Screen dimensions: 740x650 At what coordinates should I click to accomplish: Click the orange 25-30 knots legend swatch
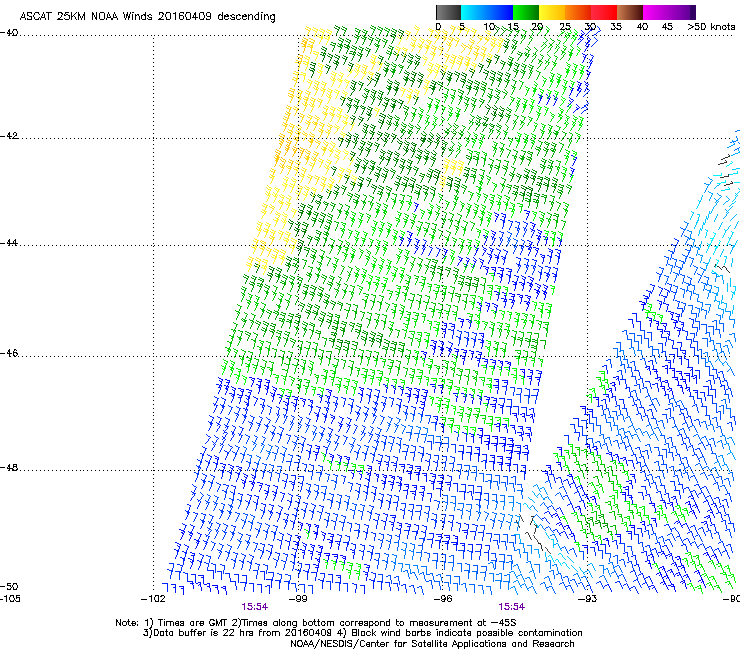(x=578, y=12)
